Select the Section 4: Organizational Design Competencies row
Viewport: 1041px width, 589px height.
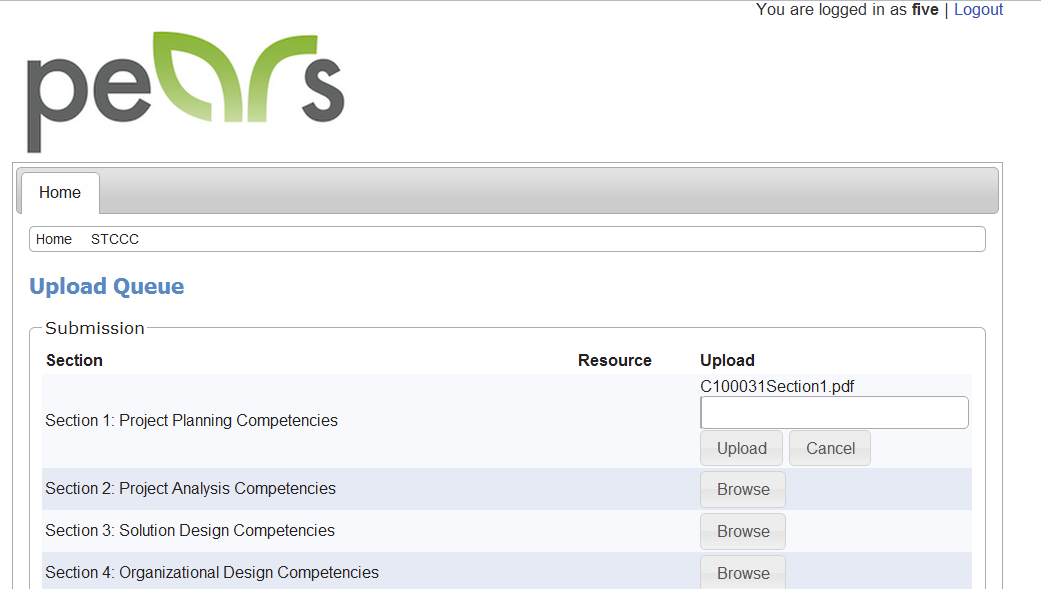(212, 573)
